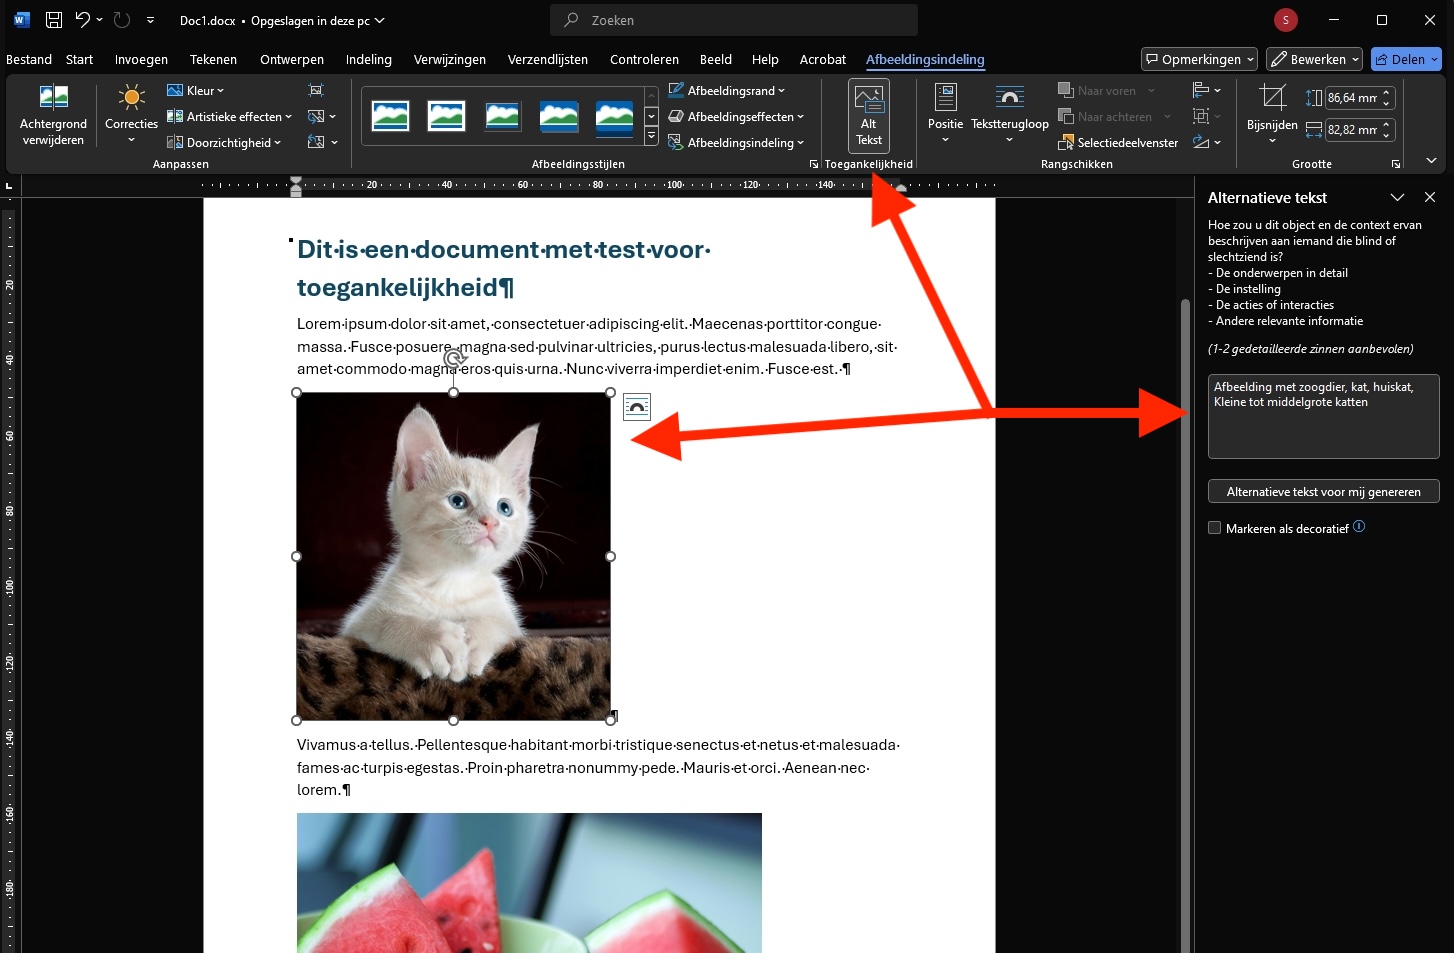Open layout options icon beside kitten image

[637, 407]
